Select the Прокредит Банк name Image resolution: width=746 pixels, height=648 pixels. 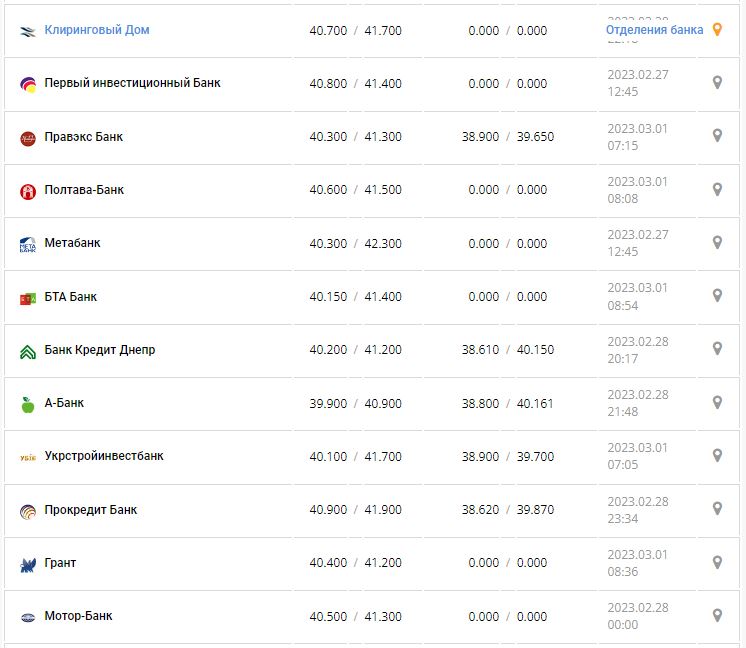[x=91, y=510]
